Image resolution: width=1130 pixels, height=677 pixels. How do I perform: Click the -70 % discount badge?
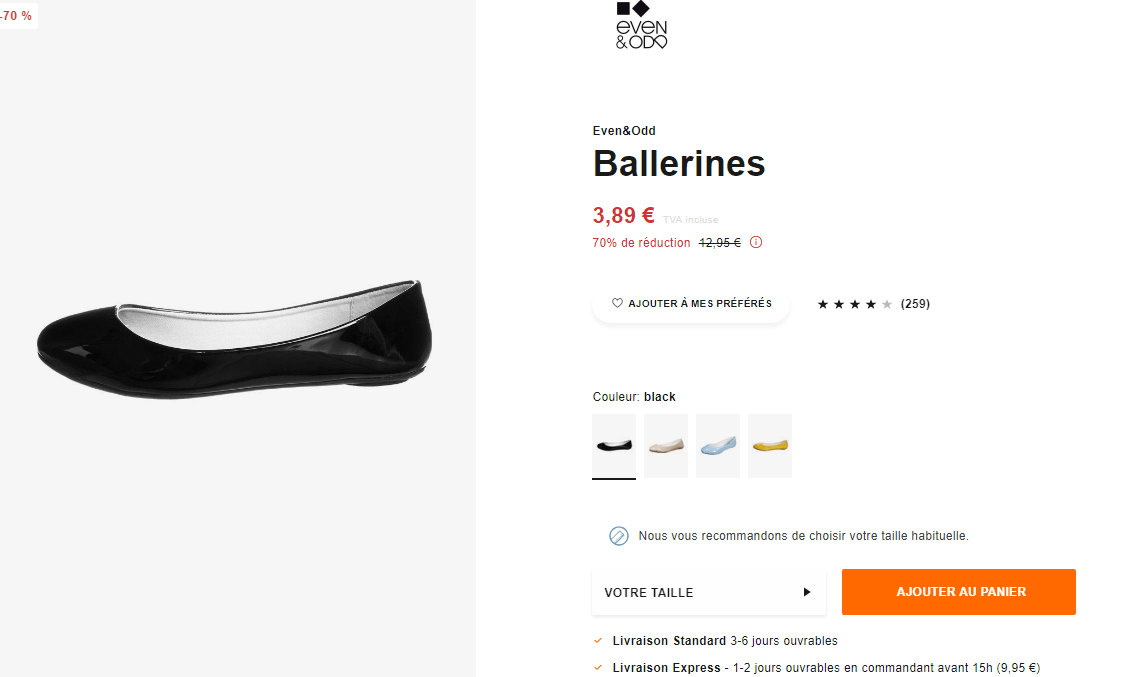[x=17, y=16]
